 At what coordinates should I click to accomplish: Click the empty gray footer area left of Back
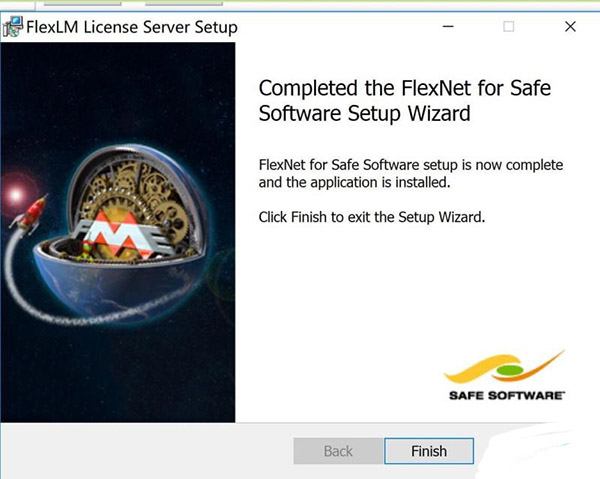(147, 451)
